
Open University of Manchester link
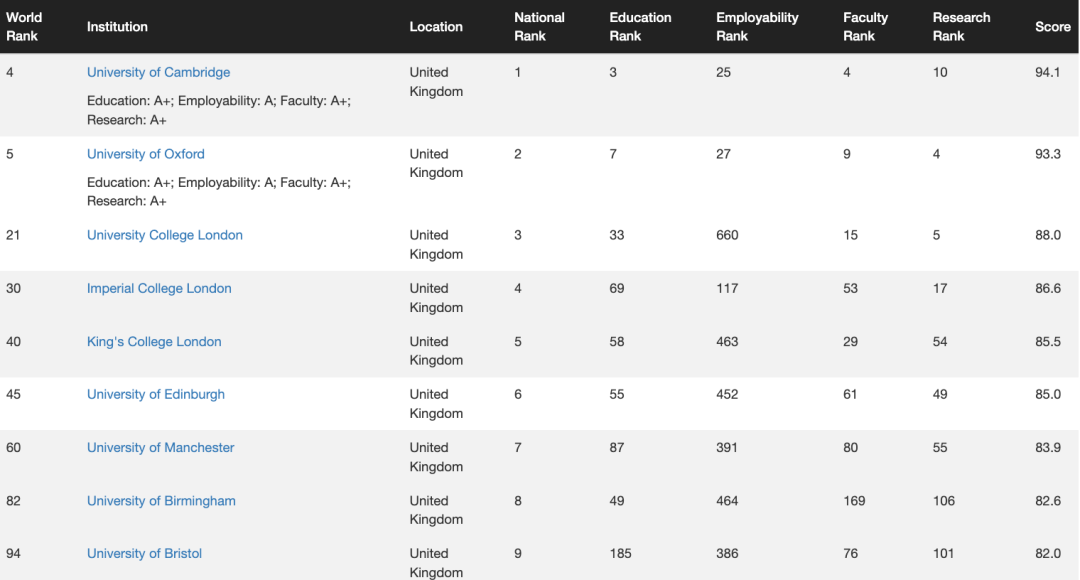coord(160,447)
